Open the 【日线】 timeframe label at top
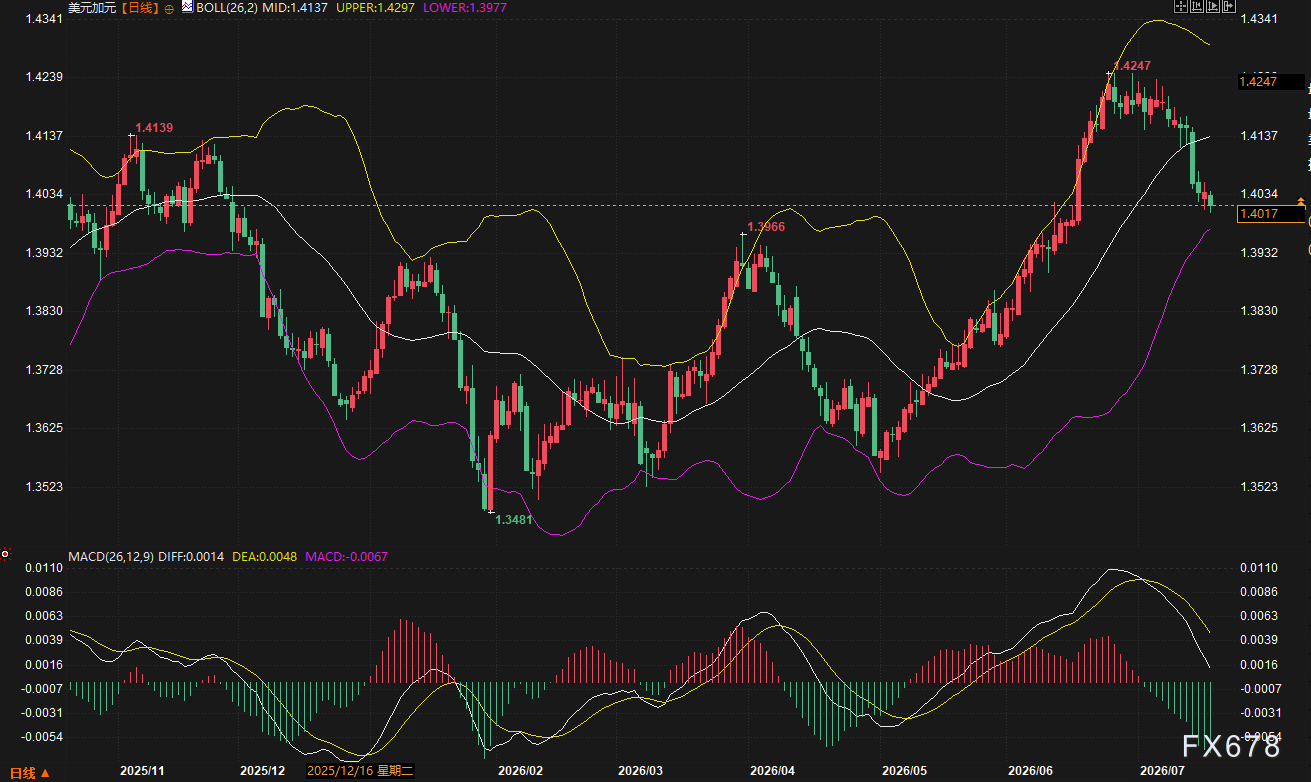The image size is (1311, 782). pos(139,8)
